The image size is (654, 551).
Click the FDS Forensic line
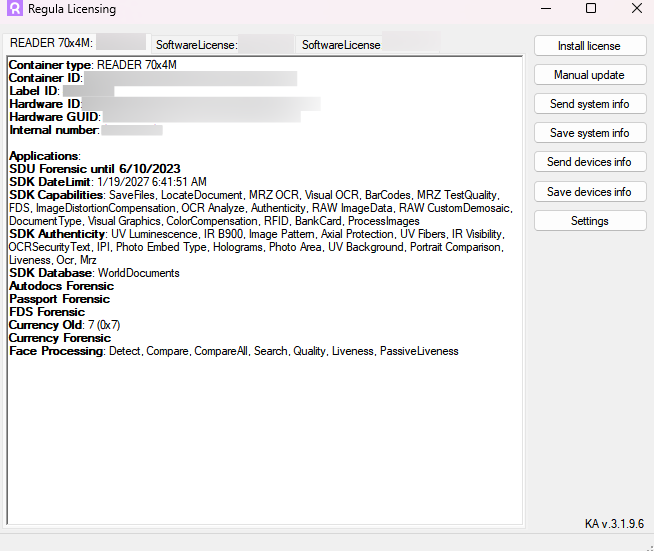(x=47, y=312)
